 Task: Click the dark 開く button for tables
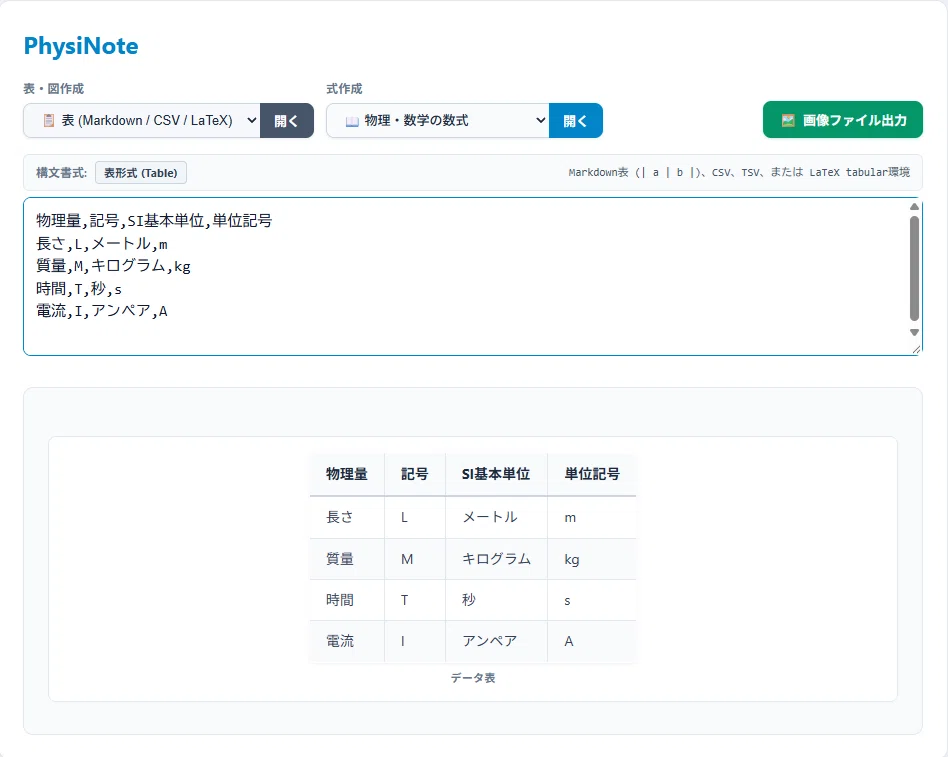[x=287, y=120]
